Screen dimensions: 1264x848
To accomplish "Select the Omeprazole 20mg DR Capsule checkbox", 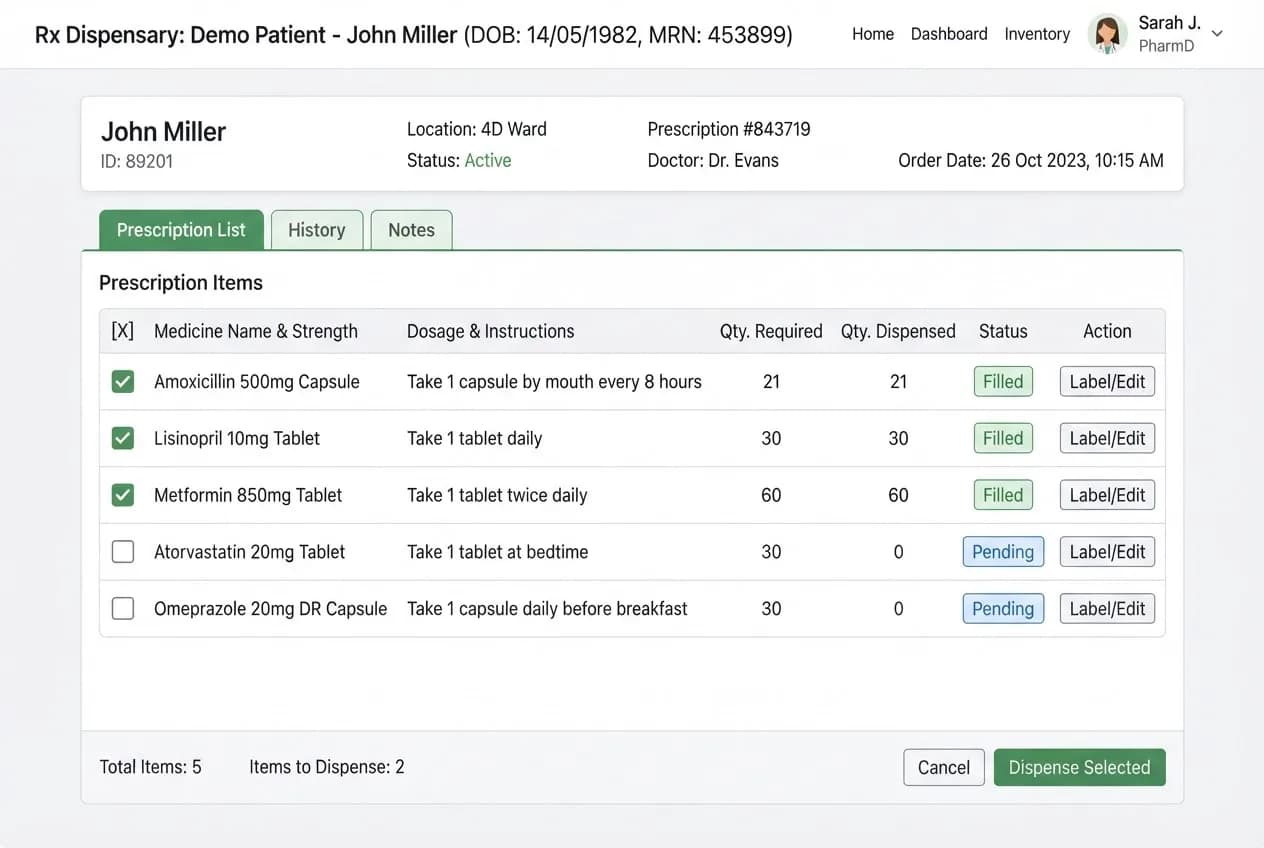I will 123,608.
